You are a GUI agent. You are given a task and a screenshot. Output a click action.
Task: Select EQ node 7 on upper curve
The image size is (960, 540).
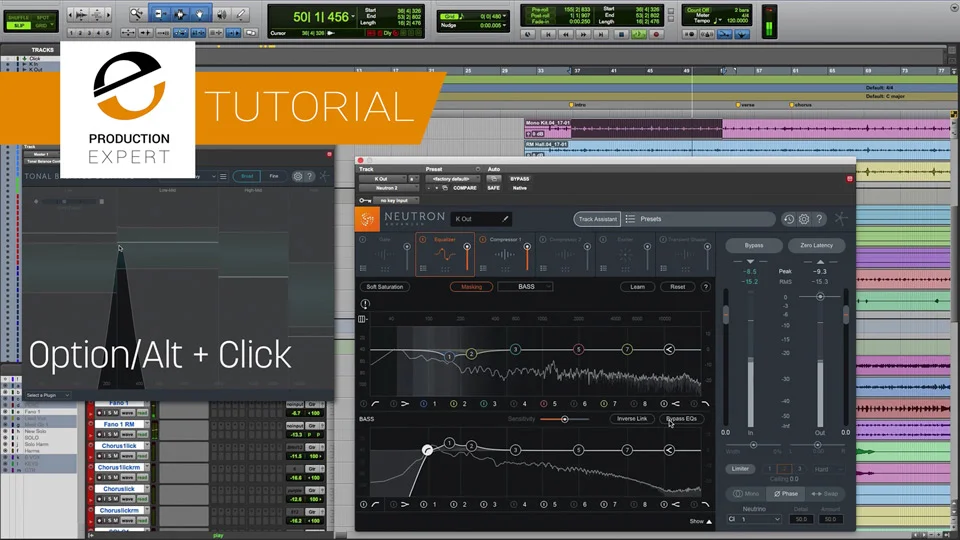[627, 349]
